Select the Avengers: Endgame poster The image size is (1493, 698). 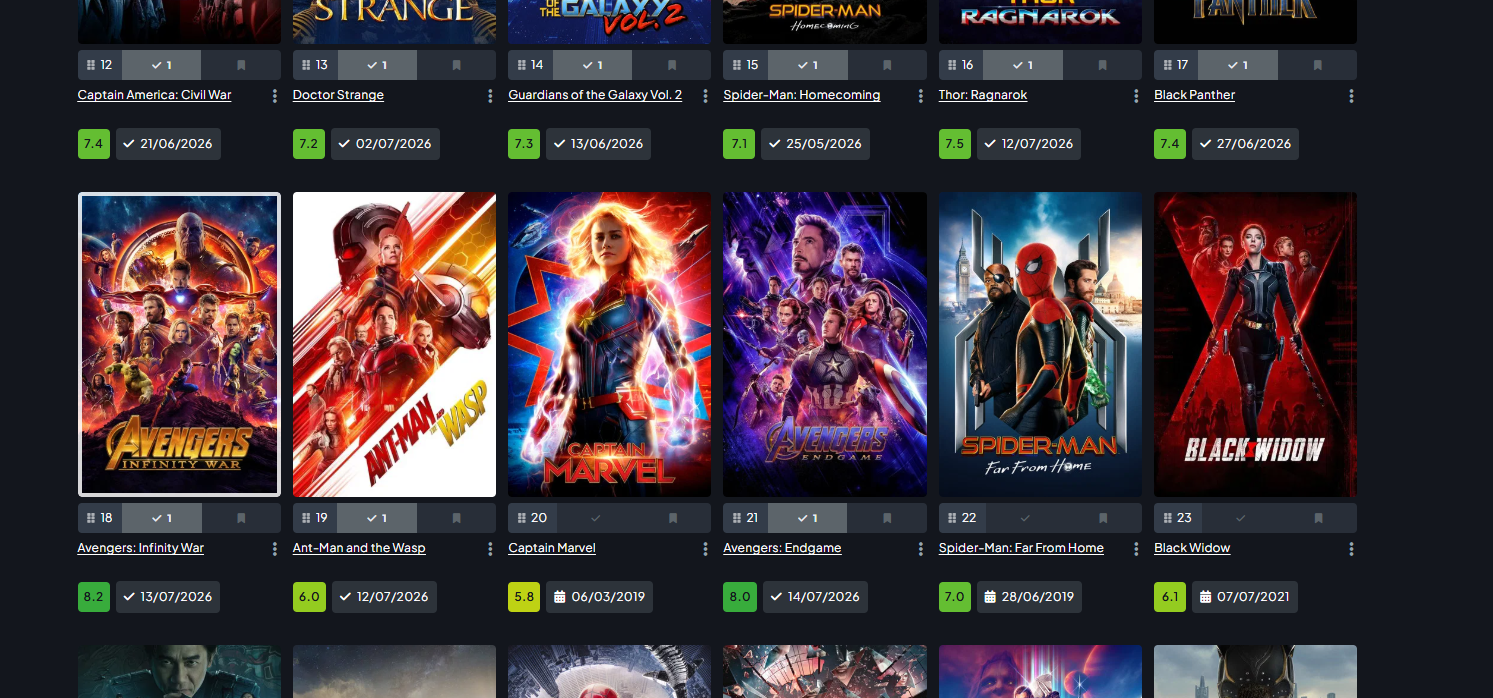tap(825, 344)
